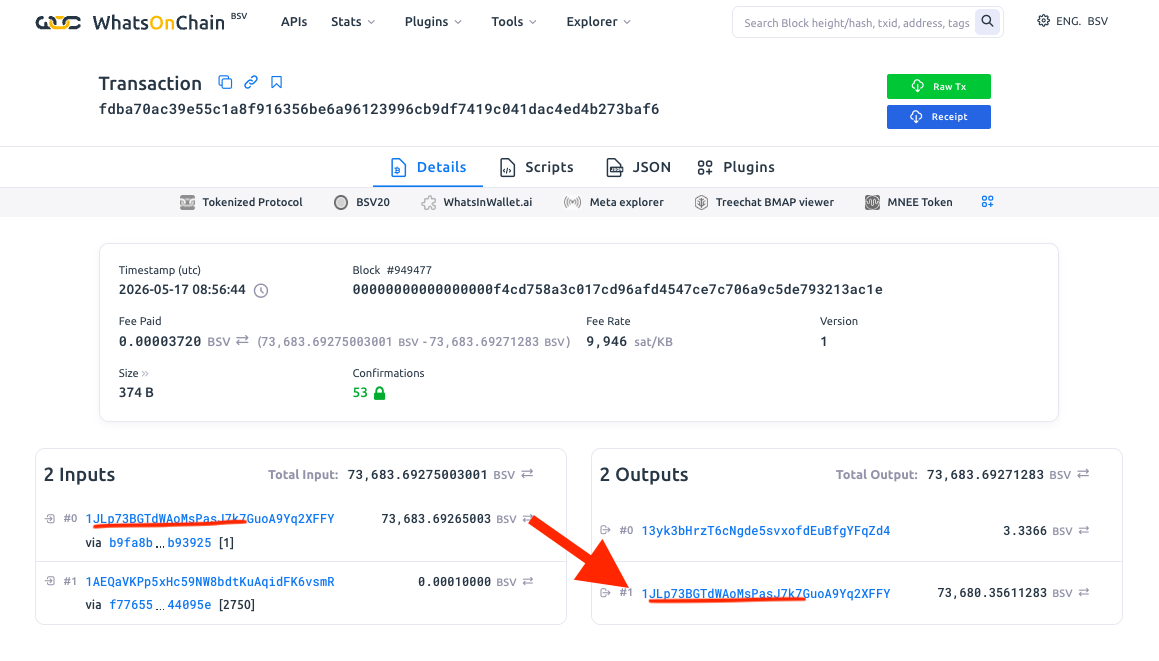
Task: Open MNEE Token plugin
Action: click(908, 202)
